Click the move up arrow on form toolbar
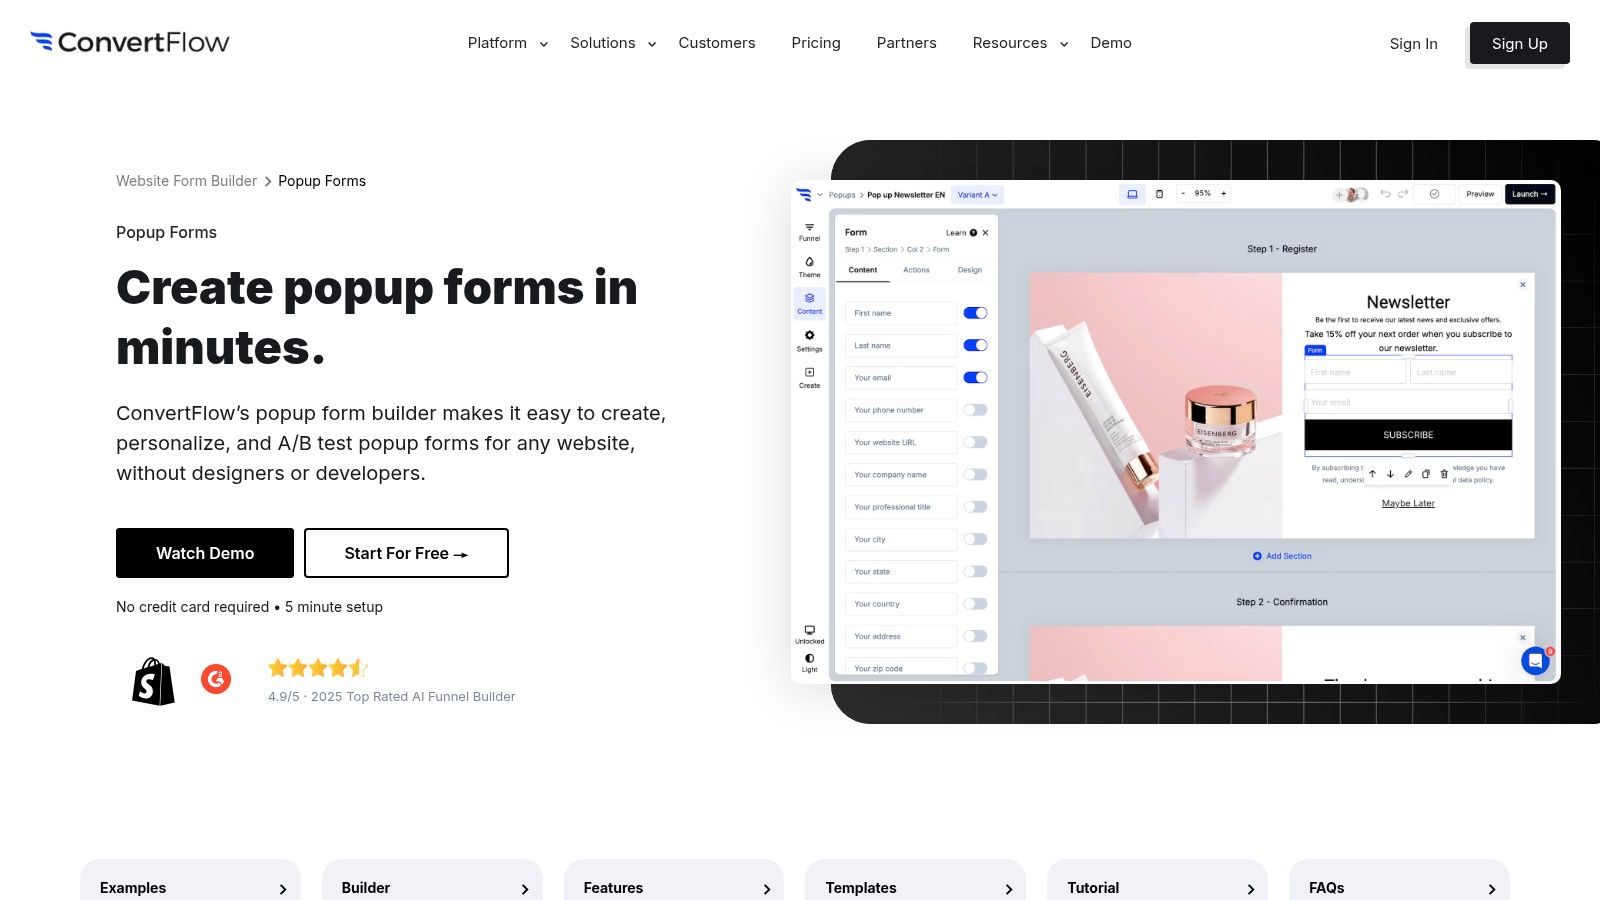 point(1372,474)
